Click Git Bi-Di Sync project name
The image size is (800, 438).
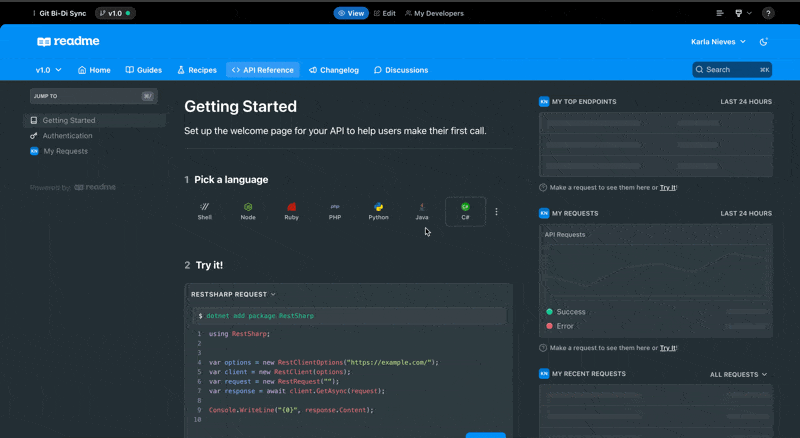63,13
